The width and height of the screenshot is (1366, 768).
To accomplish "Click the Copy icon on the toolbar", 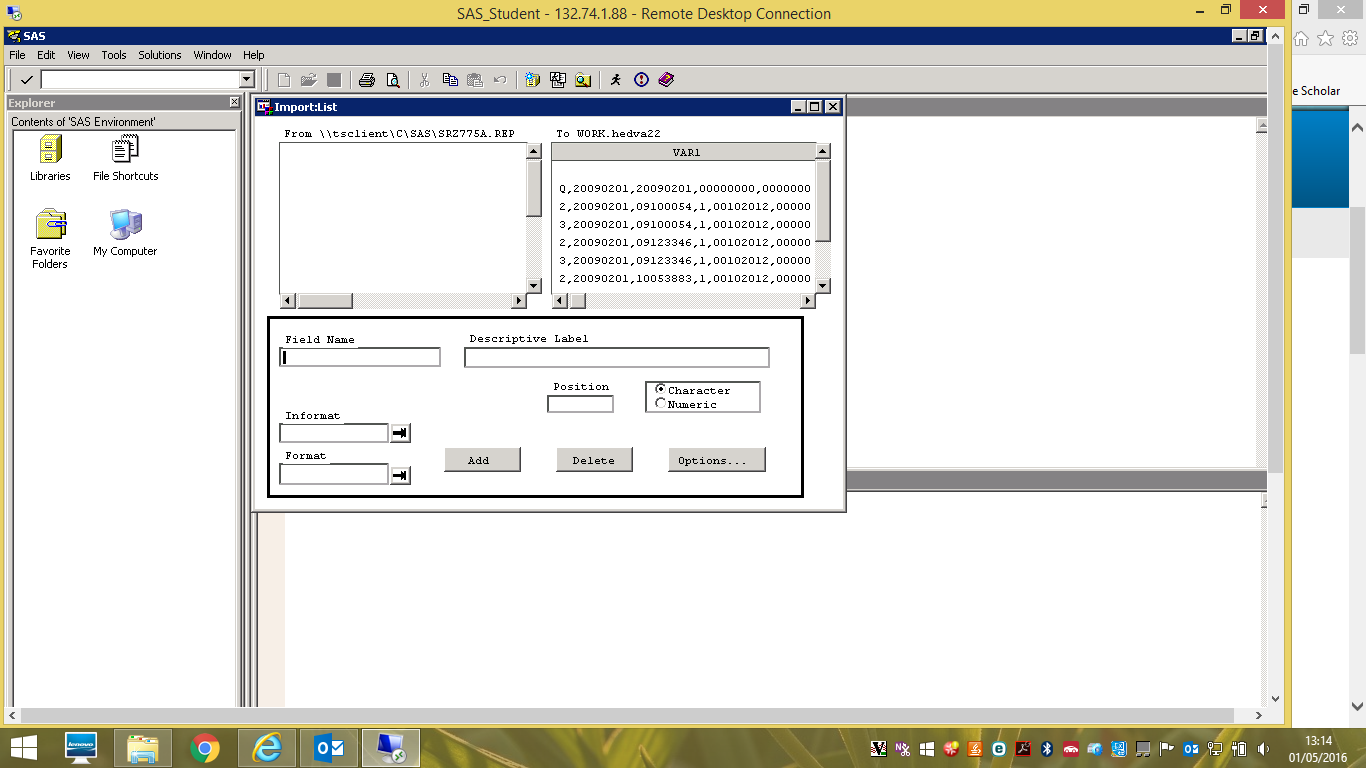I will click(450, 80).
